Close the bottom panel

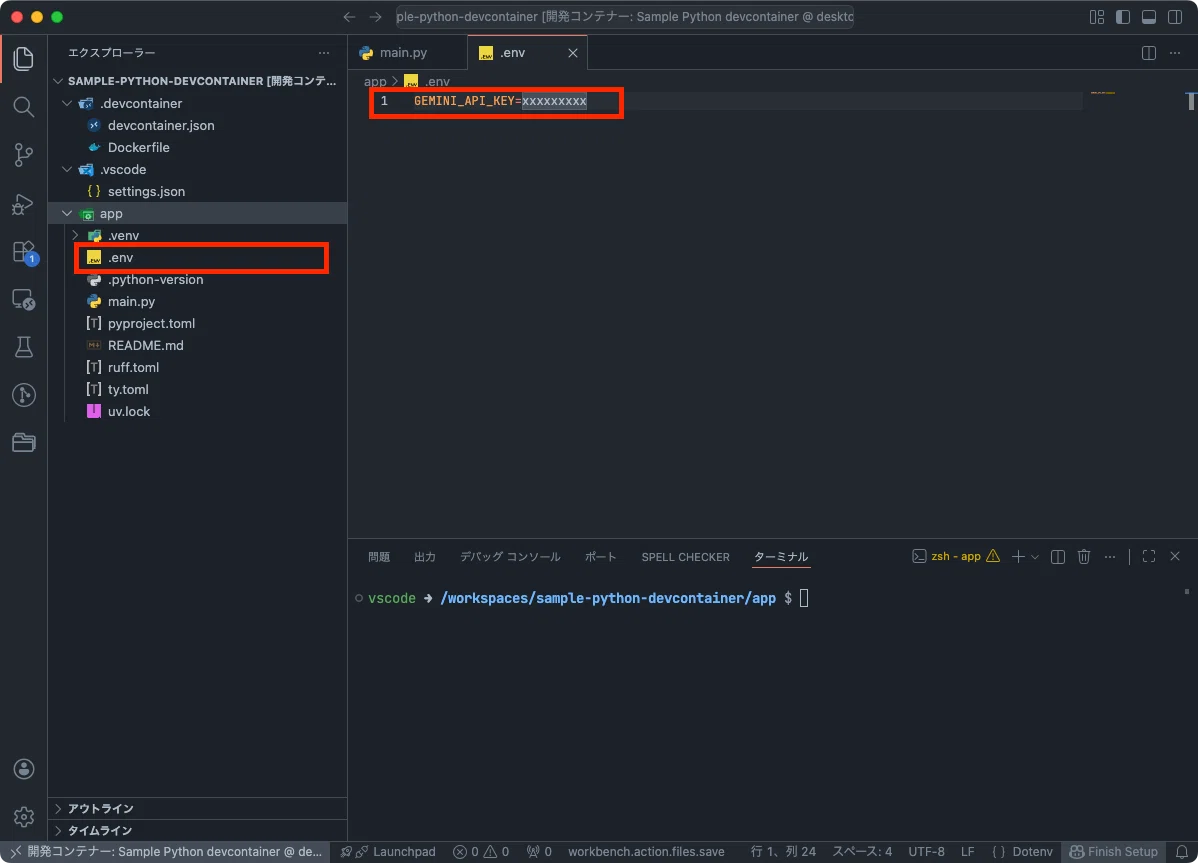click(1175, 557)
